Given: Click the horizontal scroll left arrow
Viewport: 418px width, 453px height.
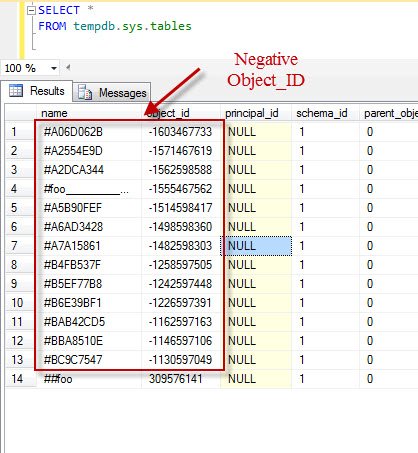Looking at the screenshot, I should (x=68, y=68).
